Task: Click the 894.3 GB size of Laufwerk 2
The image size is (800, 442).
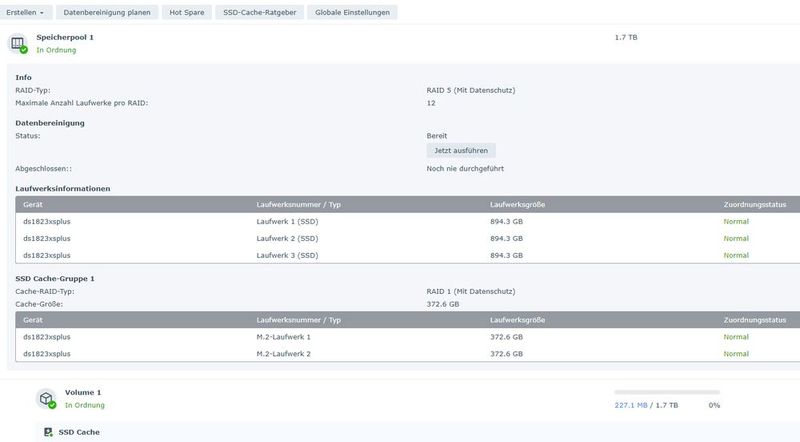Action: pyautogui.click(x=506, y=238)
